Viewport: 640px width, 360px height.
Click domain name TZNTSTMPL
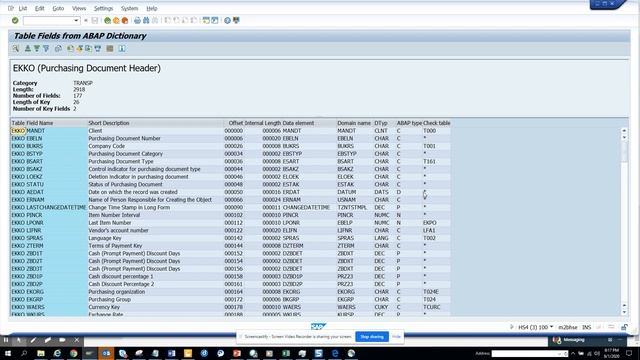point(352,207)
